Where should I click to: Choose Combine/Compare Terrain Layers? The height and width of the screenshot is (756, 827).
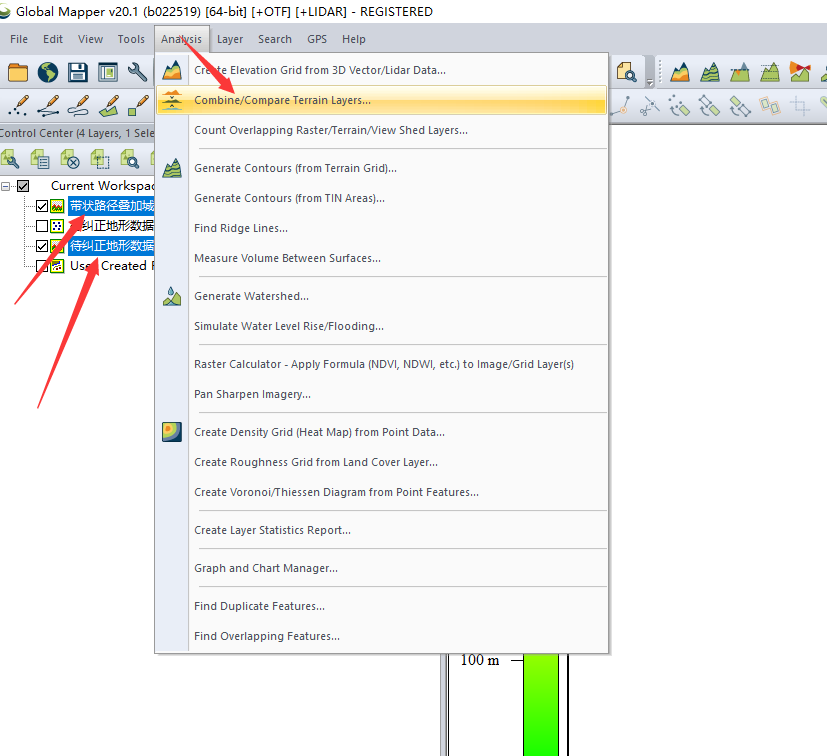click(381, 100)
